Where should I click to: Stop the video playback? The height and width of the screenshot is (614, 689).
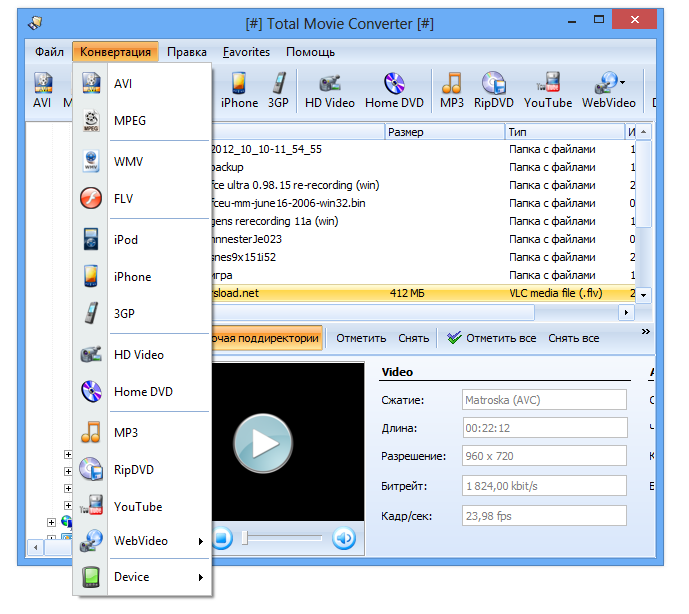point(222,538)
